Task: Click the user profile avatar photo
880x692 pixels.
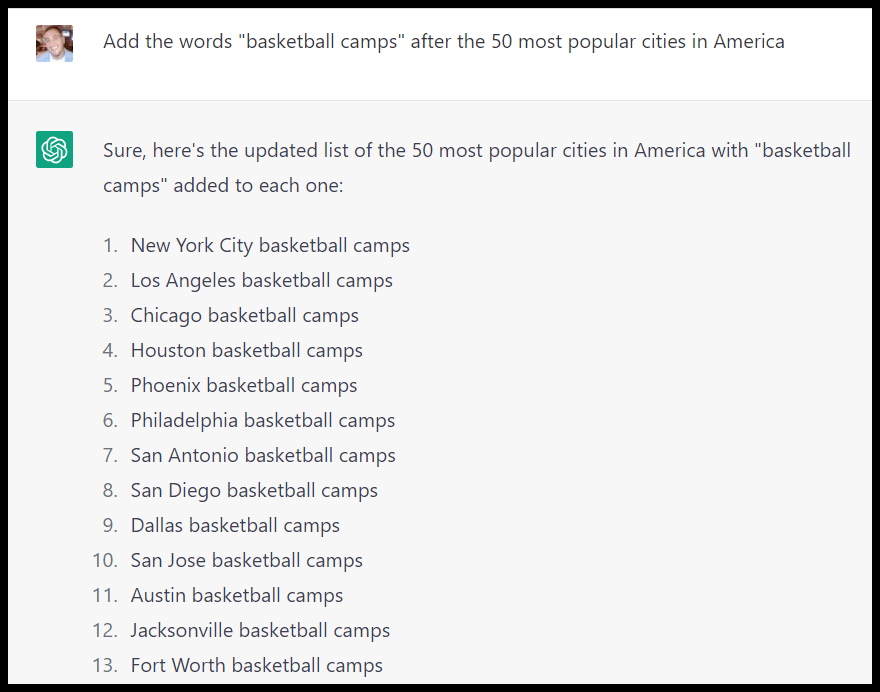Action: (54, 43)
